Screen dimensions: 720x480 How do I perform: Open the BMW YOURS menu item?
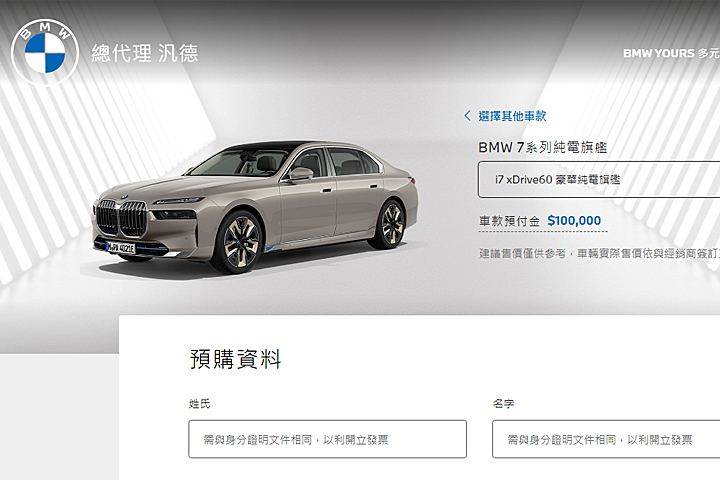coord(671,53)
